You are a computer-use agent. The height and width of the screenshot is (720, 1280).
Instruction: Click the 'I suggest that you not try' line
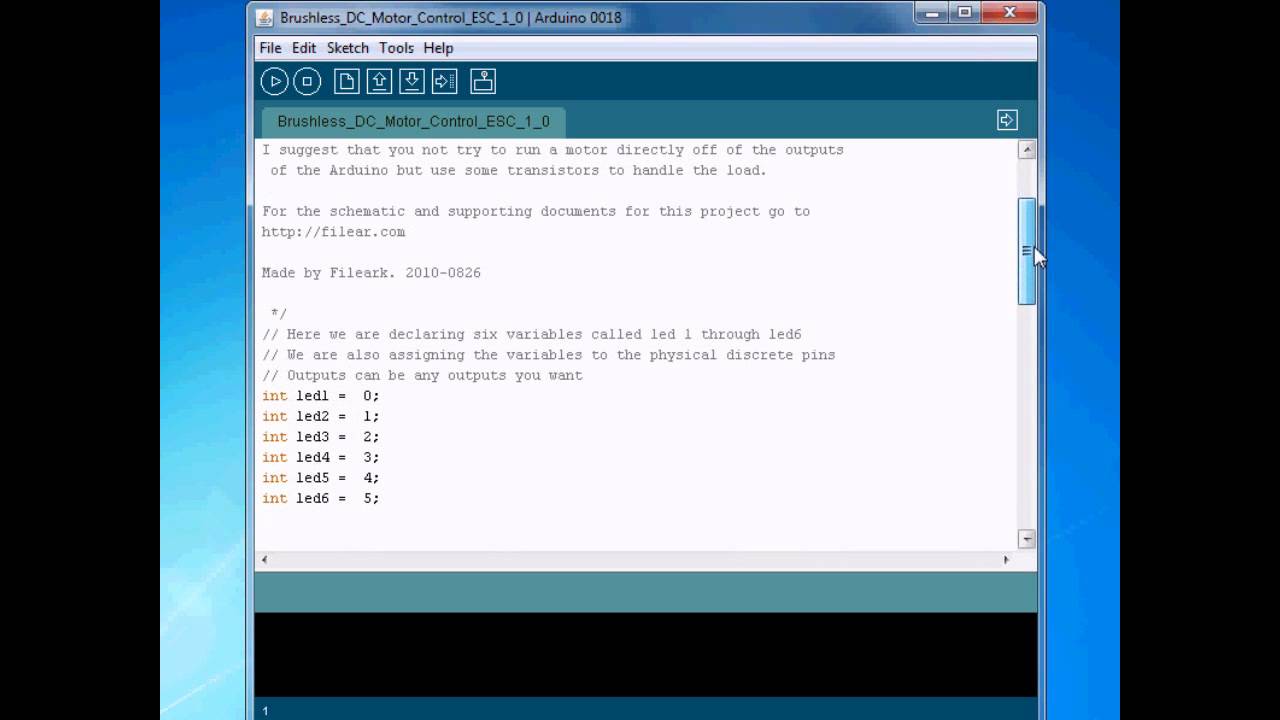553,150
